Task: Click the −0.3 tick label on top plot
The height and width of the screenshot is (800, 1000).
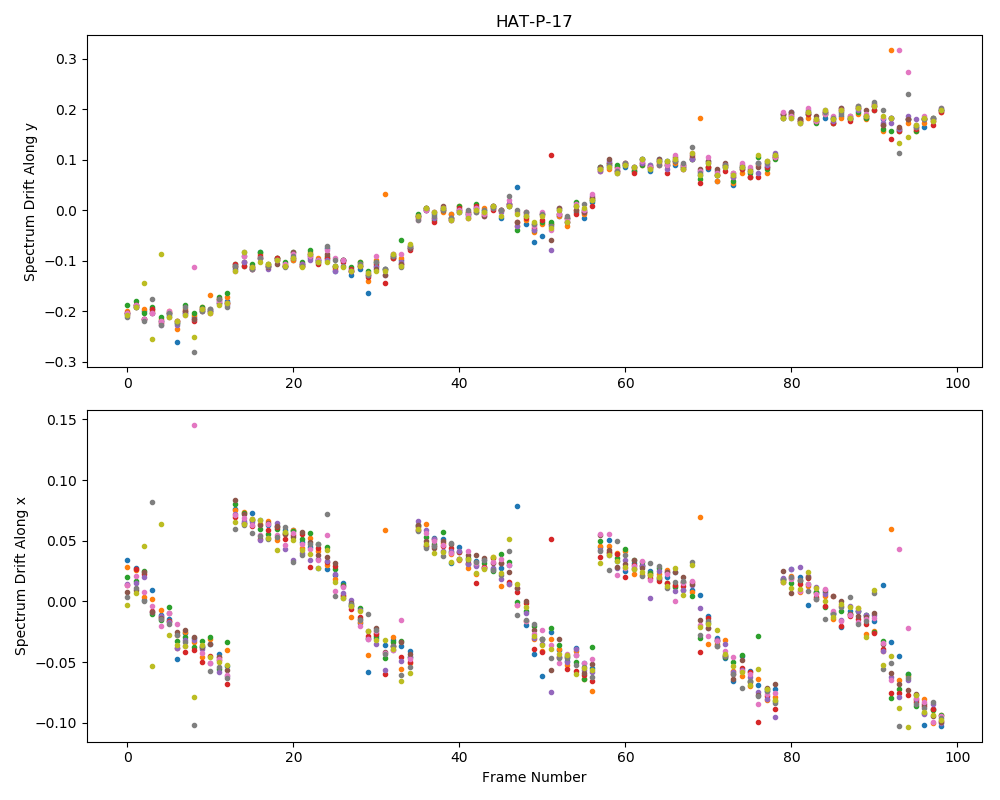Action: point(64,362)
